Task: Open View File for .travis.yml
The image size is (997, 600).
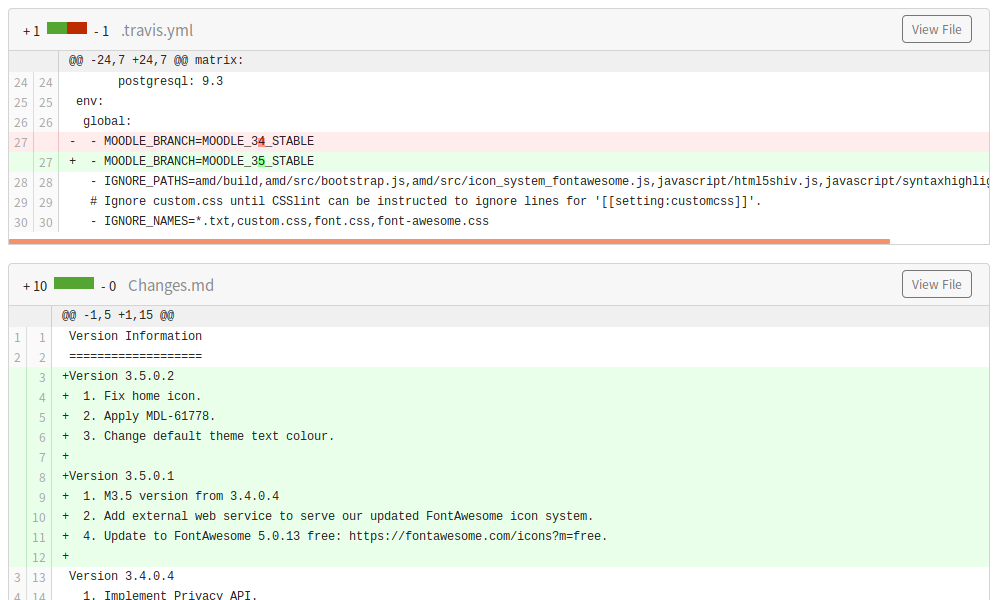Action: [936, 29]
